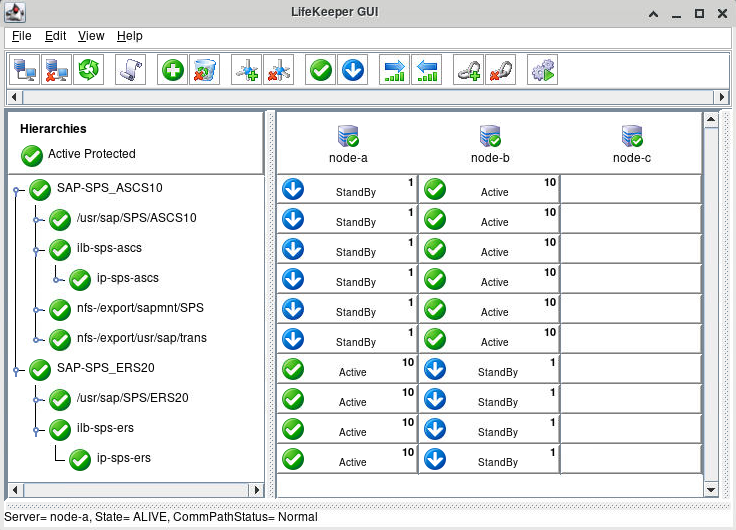Click the LifeKeeper application icon in title bar
The image size is (736, 530).
point(15,13)
